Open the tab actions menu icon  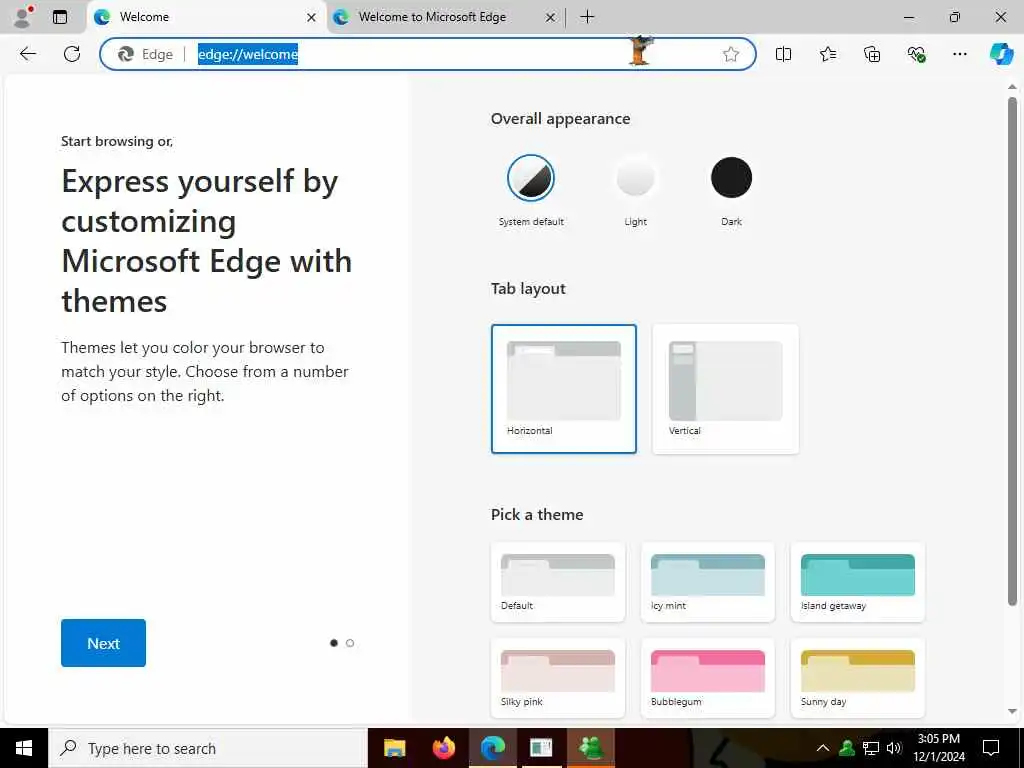pyautogui.click(x=60, y=17)
